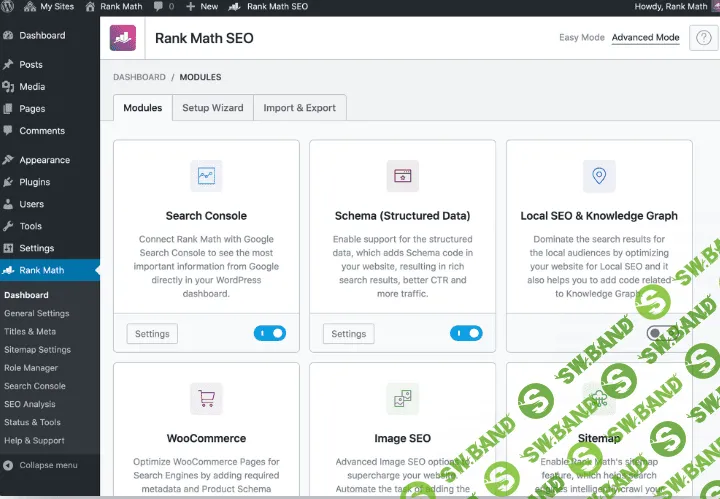Open the Setup Wizard tab
Image resolution: width=720 pixels, height=499 pixels.
coord(213,108)
